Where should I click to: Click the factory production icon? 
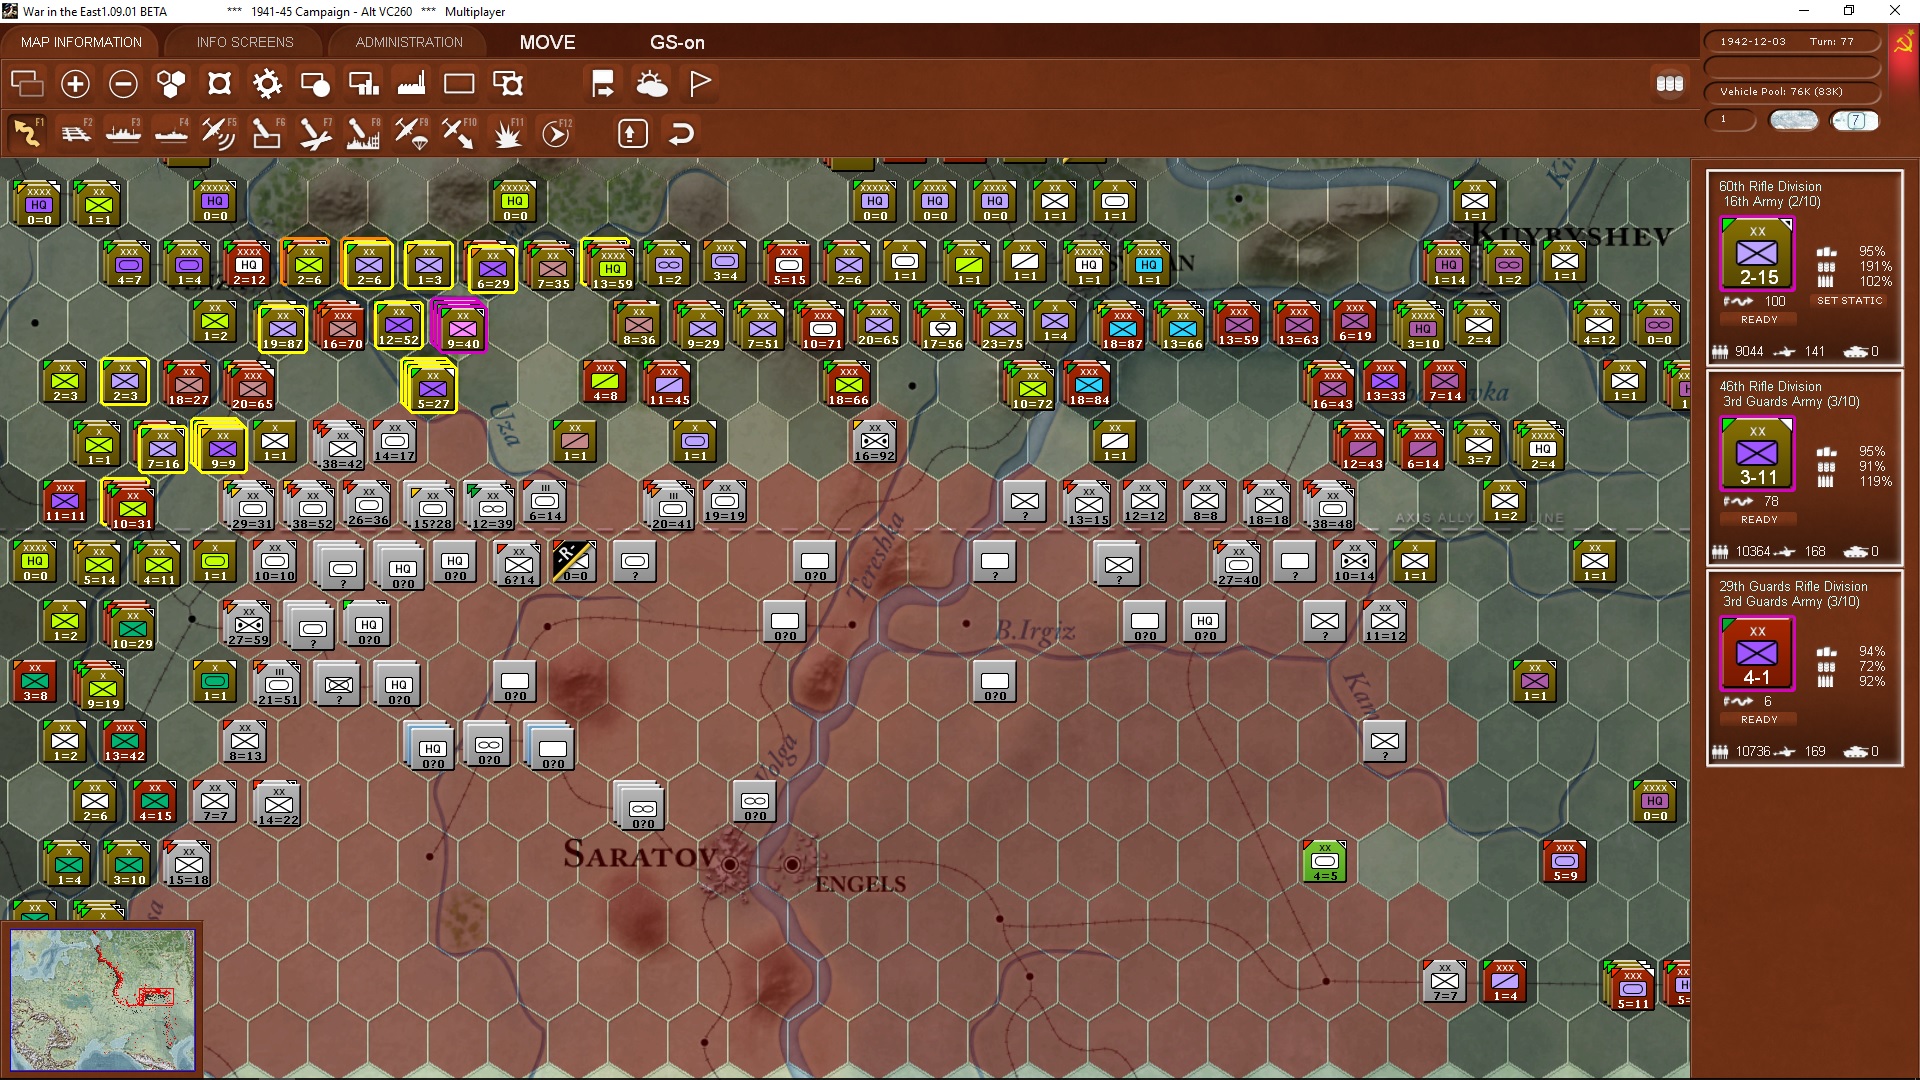click(411, 84)
